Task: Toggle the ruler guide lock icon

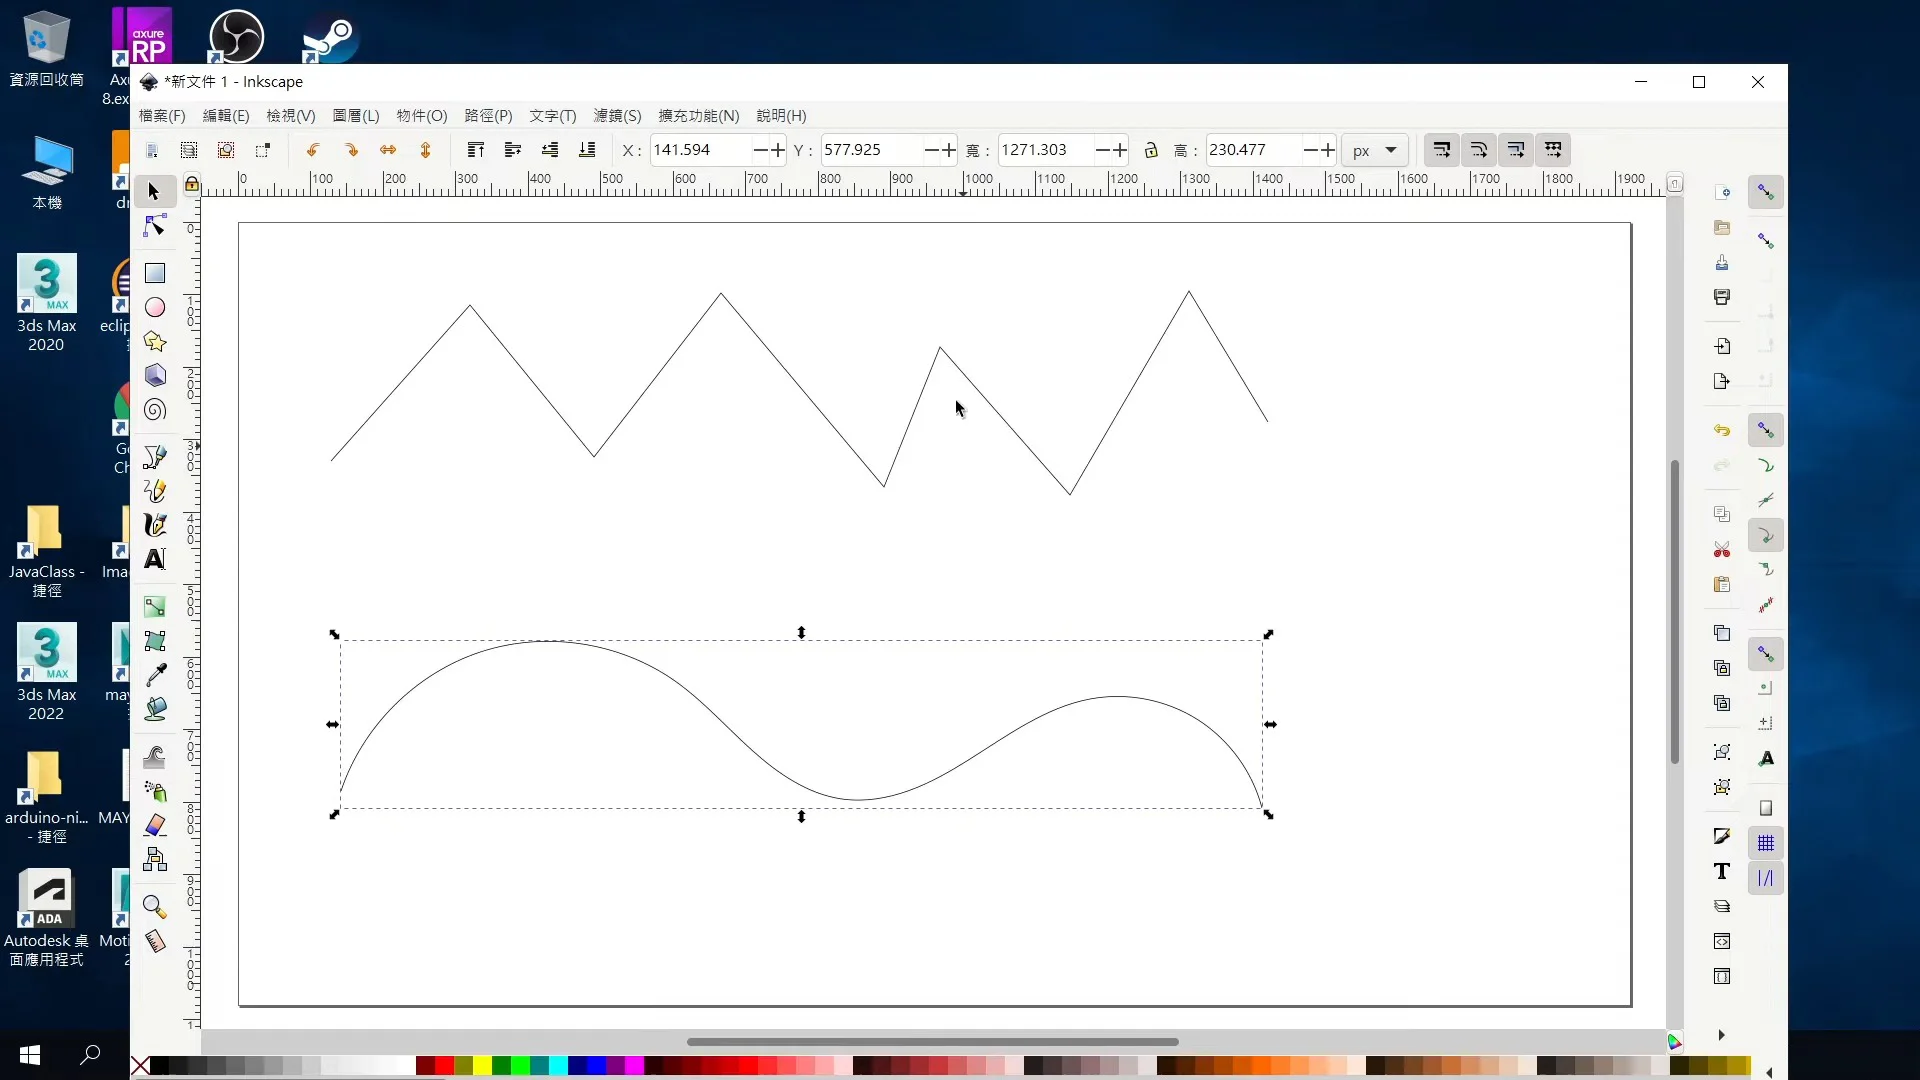Action: [192, 184]
